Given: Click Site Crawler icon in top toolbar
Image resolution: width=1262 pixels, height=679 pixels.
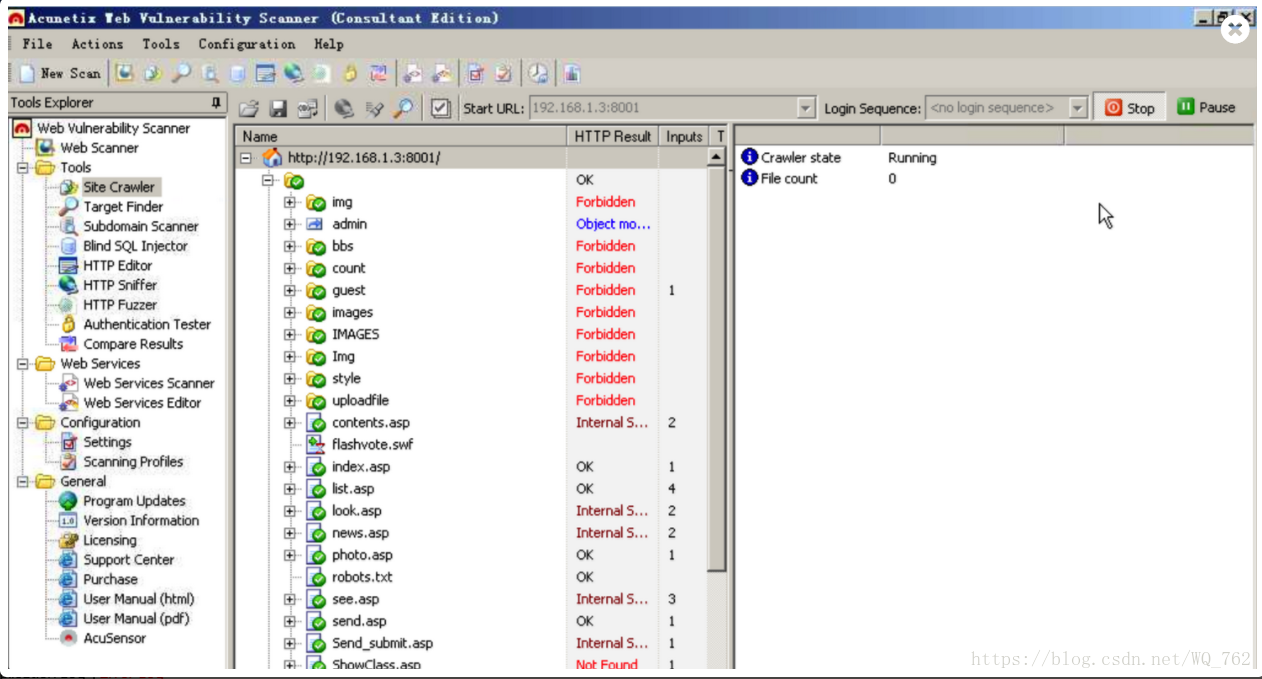Looking at the screenshot, I should coord(153,73).
